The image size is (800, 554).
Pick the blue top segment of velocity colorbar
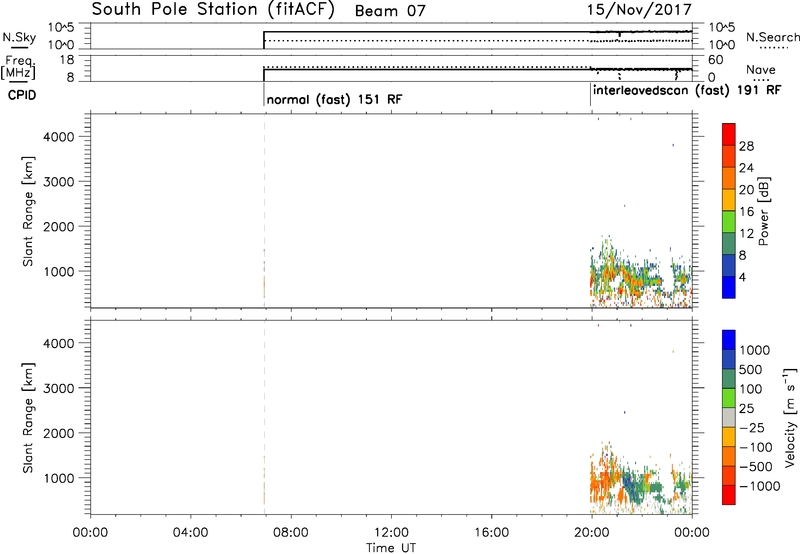[x=729, y=340]
